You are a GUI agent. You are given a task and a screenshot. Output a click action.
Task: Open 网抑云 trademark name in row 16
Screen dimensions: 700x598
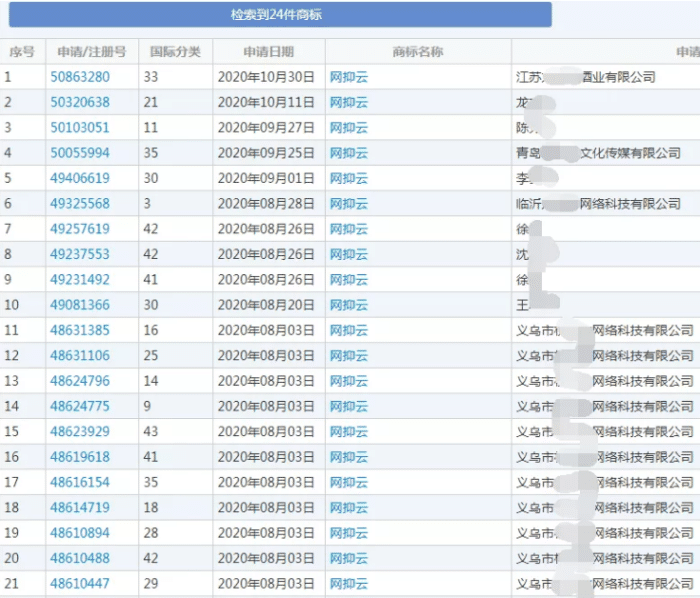click(349, 457)
